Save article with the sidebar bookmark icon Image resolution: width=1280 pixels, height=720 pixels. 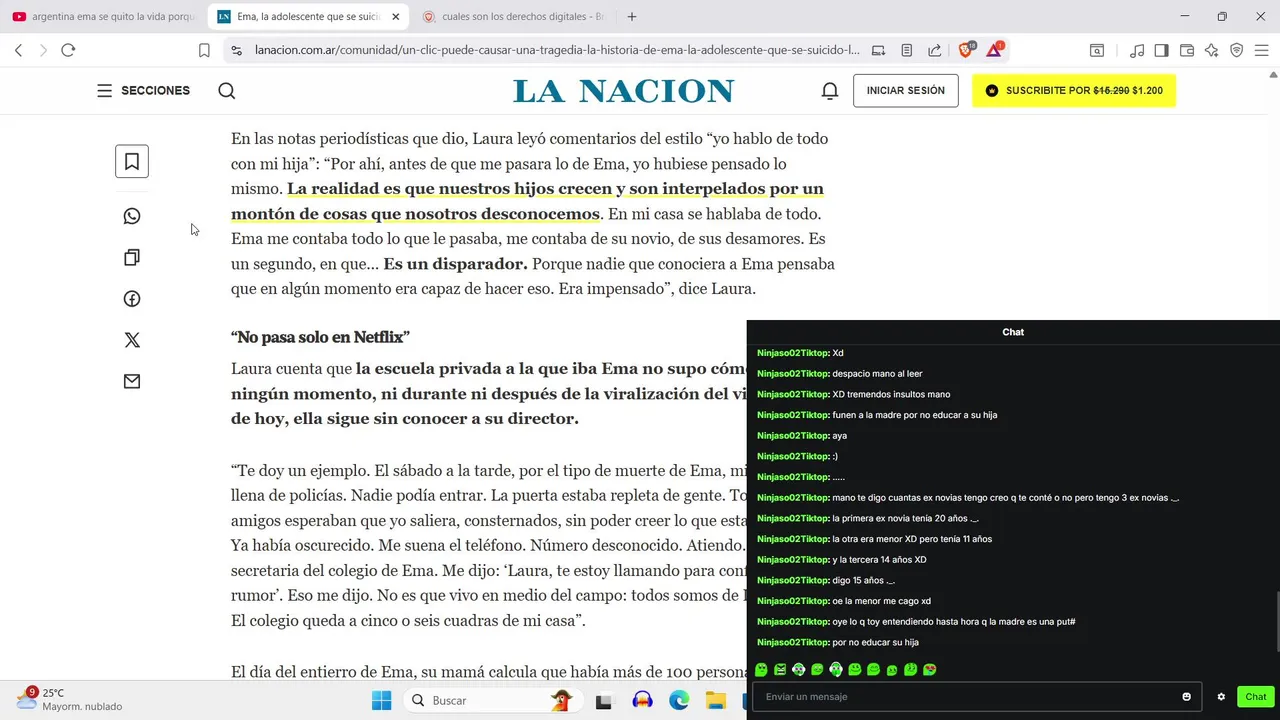132,161
